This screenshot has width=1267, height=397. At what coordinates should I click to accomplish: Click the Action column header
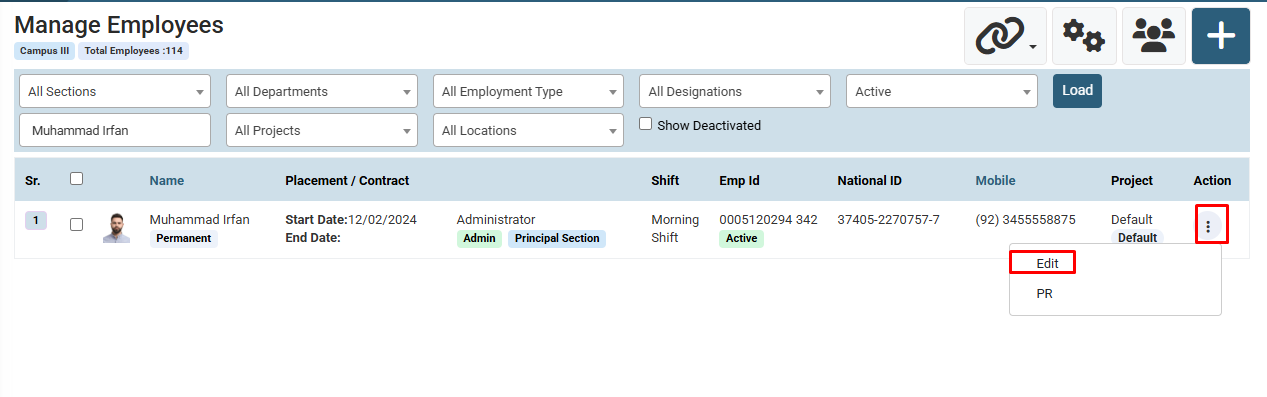pos(1212,181)
